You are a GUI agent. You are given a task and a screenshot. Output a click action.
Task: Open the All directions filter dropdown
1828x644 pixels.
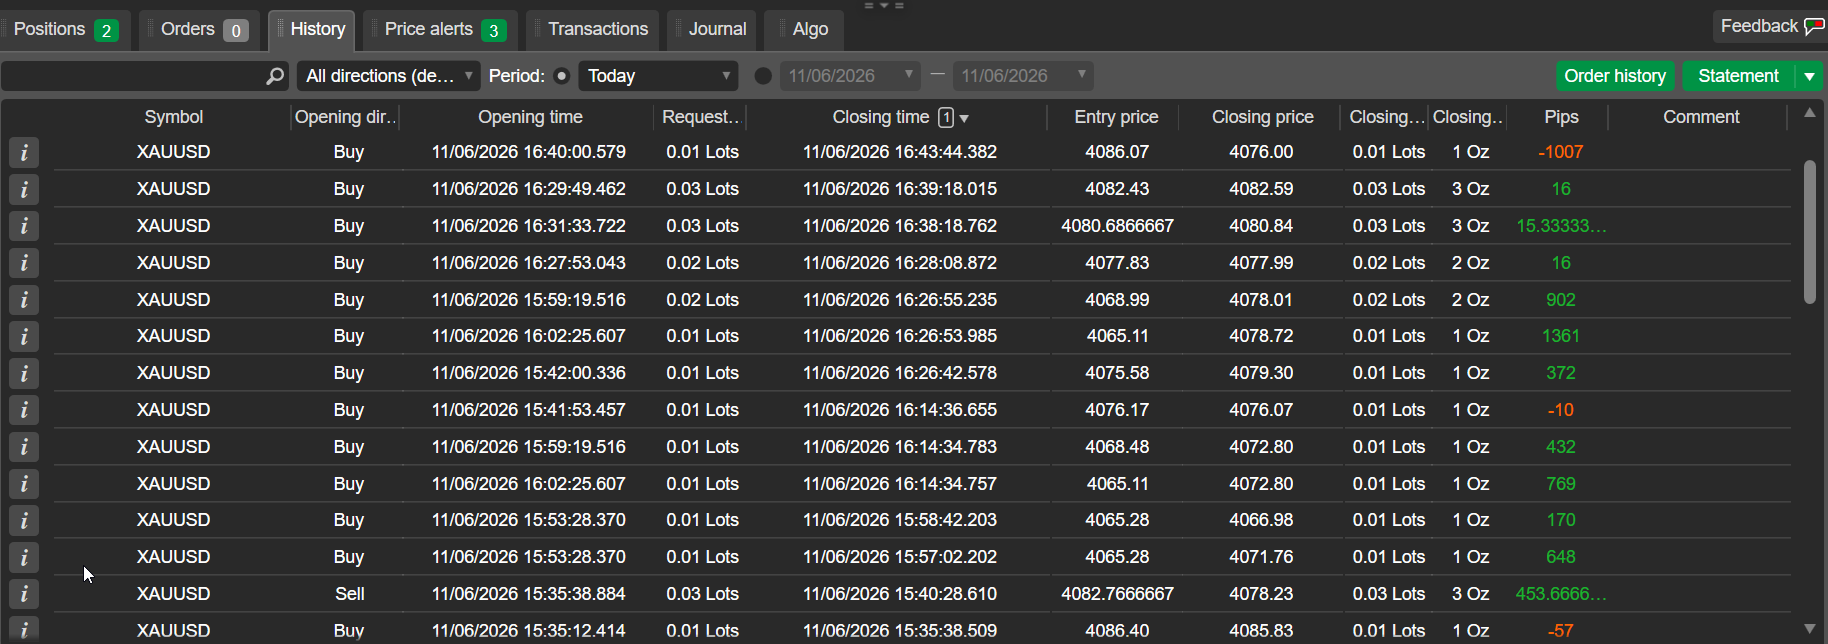[x=388, y=76]
